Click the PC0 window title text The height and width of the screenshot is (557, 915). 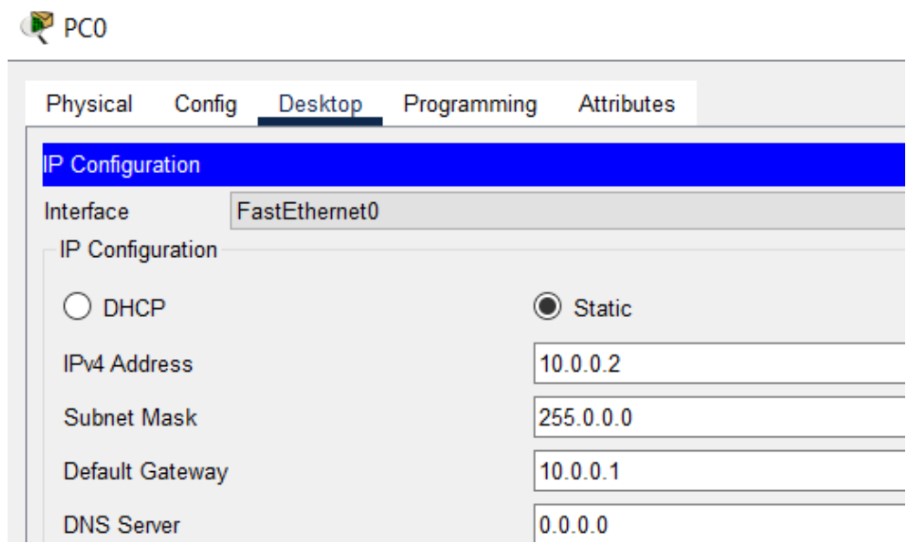coord(85,28)
